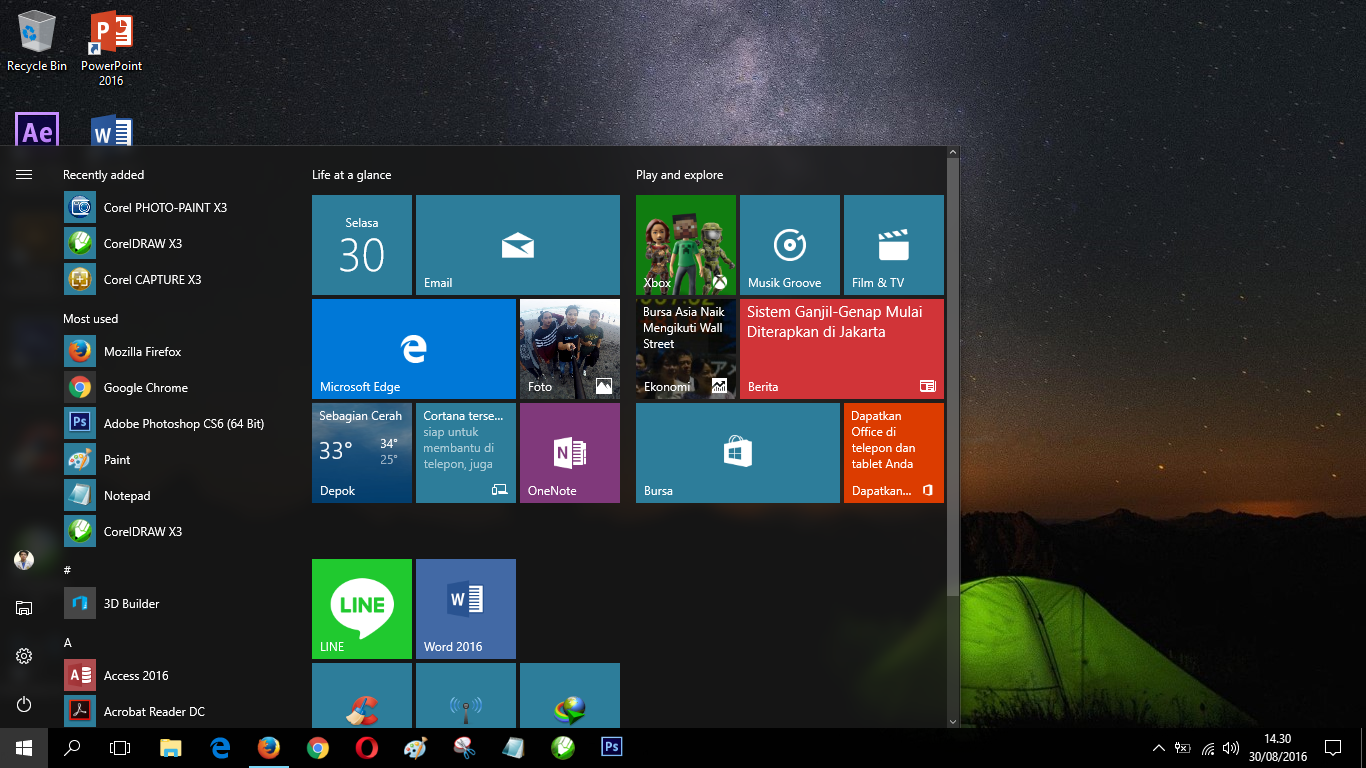Launch the LINE tile

(x=362, y=609)
